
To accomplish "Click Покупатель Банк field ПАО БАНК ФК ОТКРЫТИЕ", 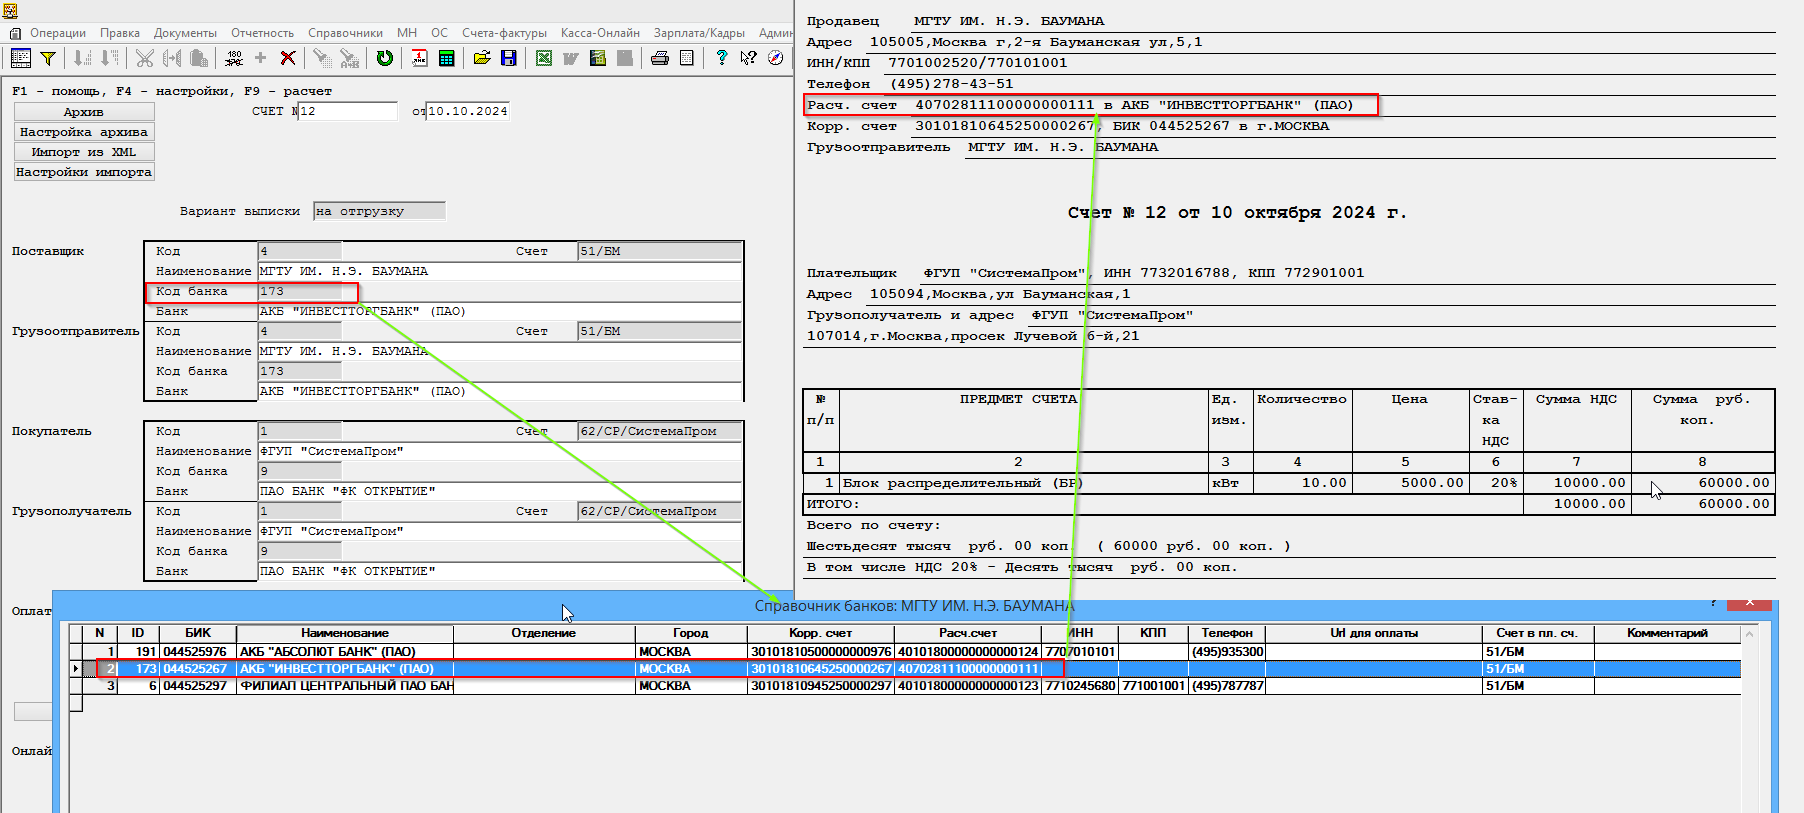I will pos(500,491).
